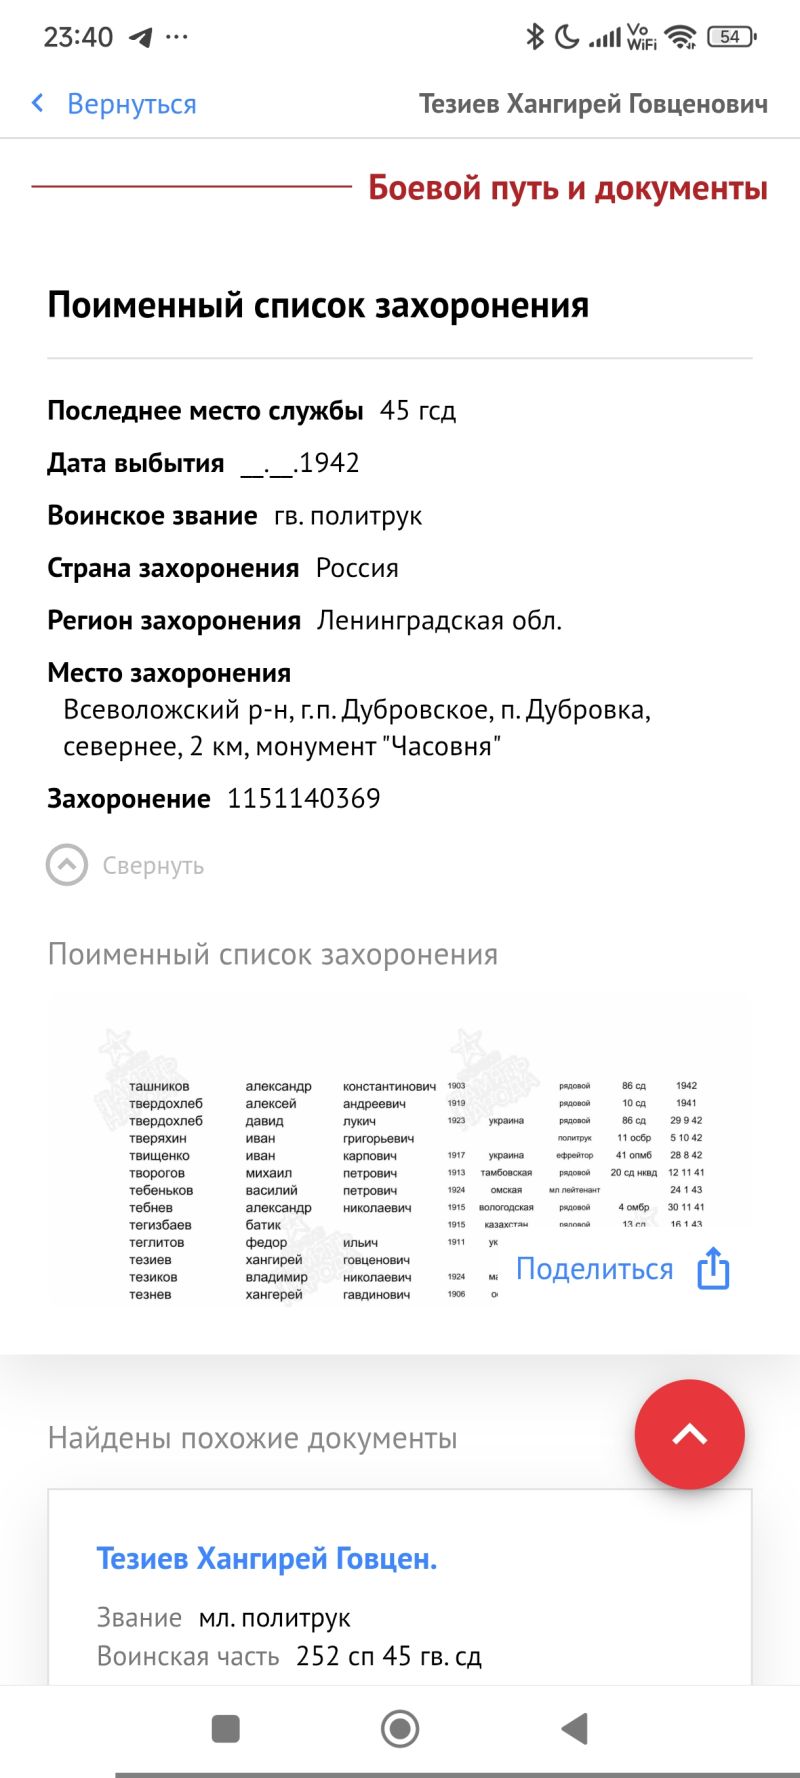Tap the share arrow icon
The image size is (800, 1778).
click(713, 1268)
